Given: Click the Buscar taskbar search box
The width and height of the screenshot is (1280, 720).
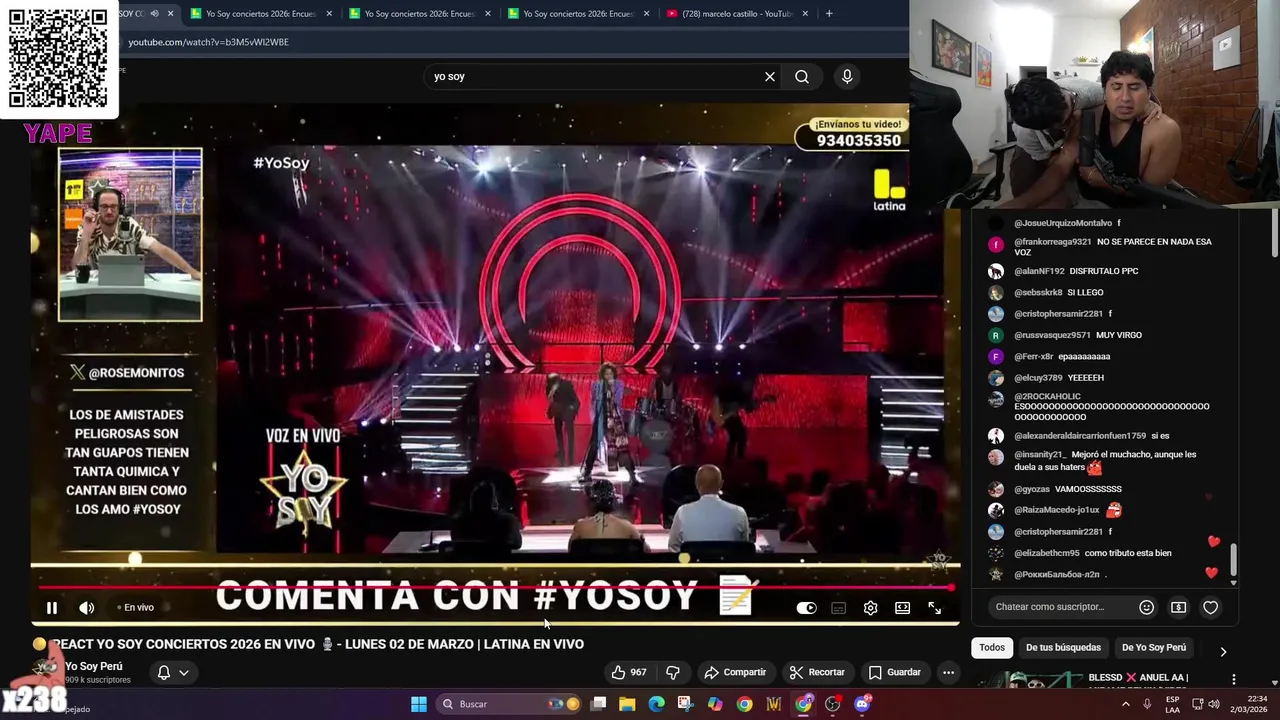Looking at the screenshot, I should click(510, 704).
